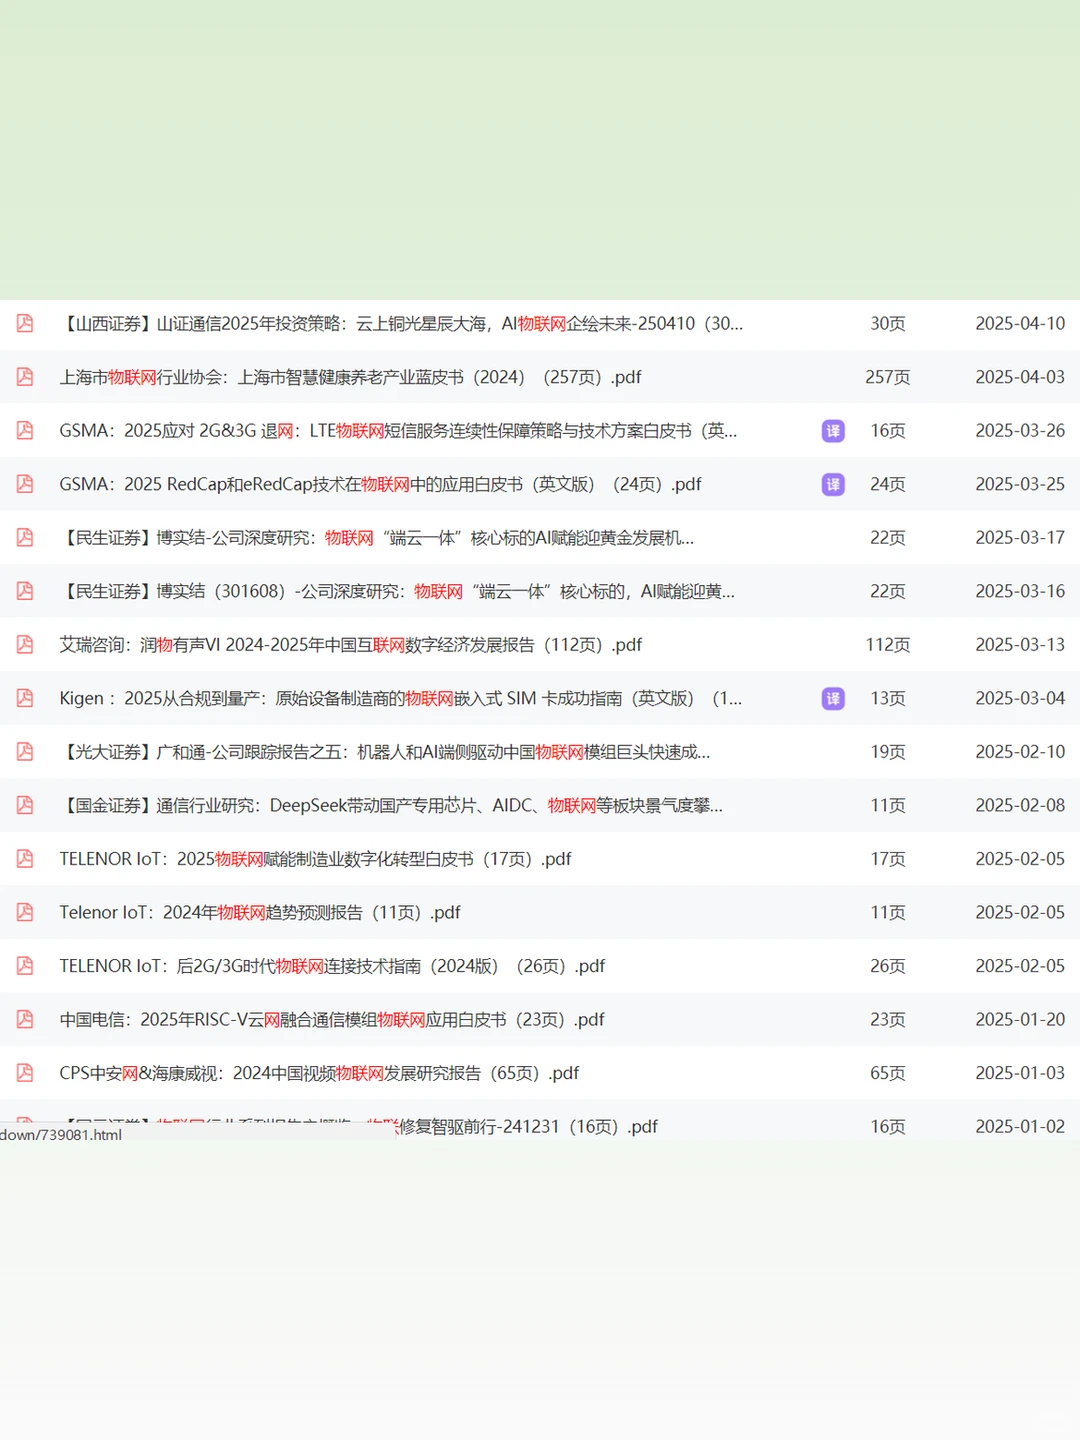Screen dimensions: 1080x1440
Task: Click the date 2025-02-10
Action: (x=1020, y=751)
